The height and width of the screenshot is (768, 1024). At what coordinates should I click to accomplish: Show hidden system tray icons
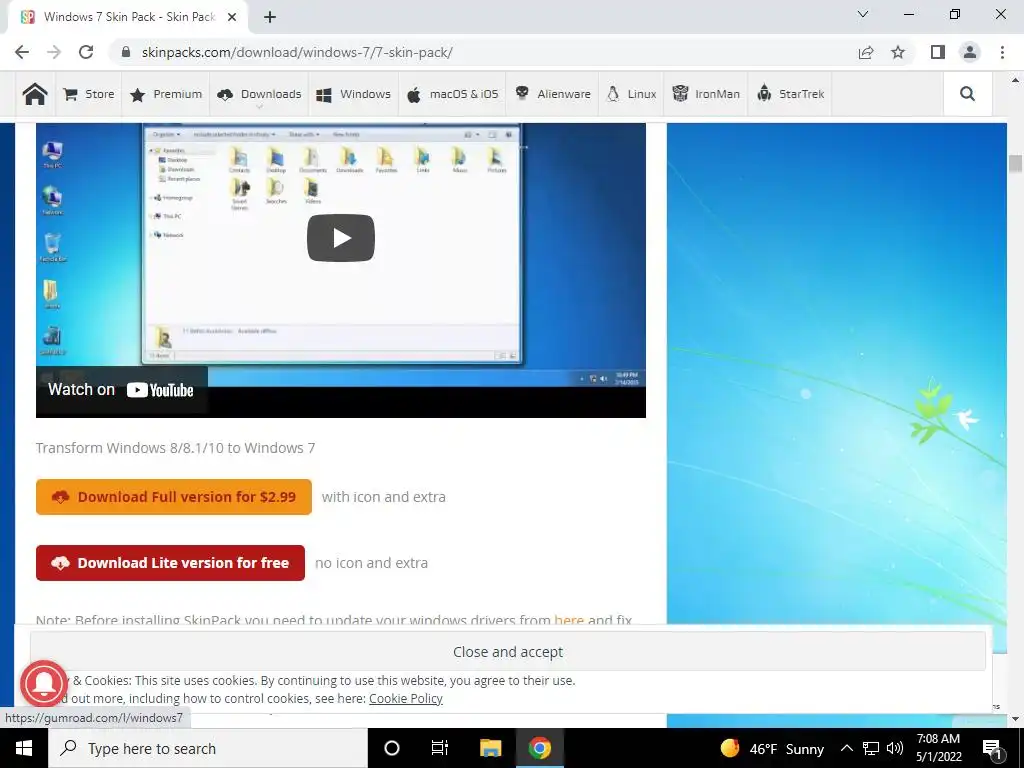(x=846, y=748)
